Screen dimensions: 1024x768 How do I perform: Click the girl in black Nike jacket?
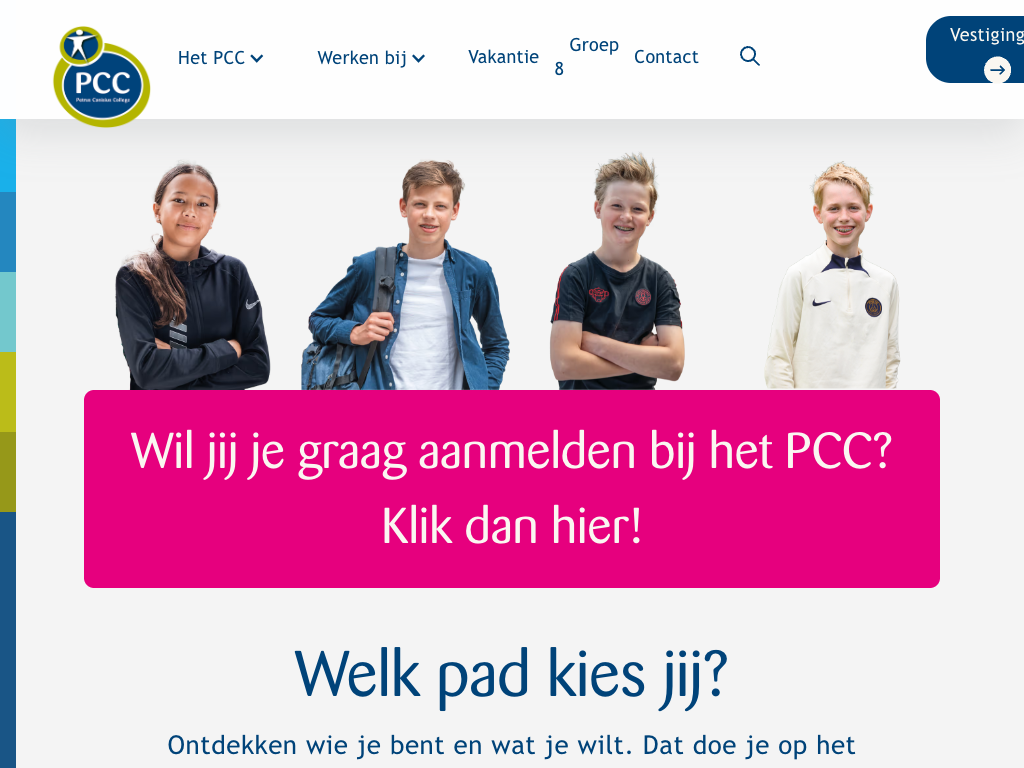(193, 277)
